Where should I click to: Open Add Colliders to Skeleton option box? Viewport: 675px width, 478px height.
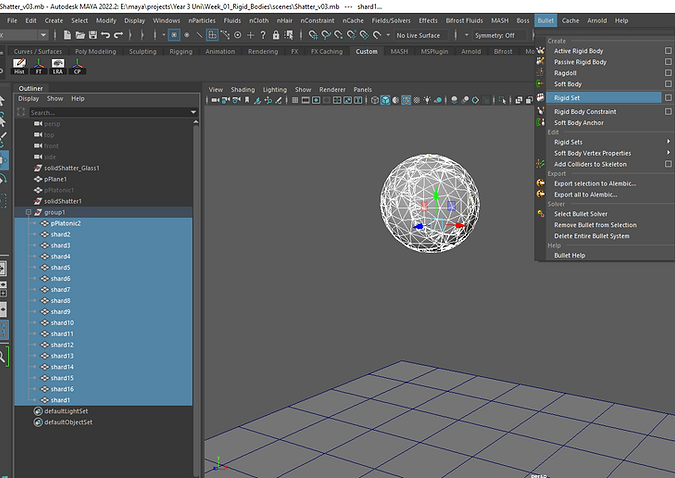(668, 164)
